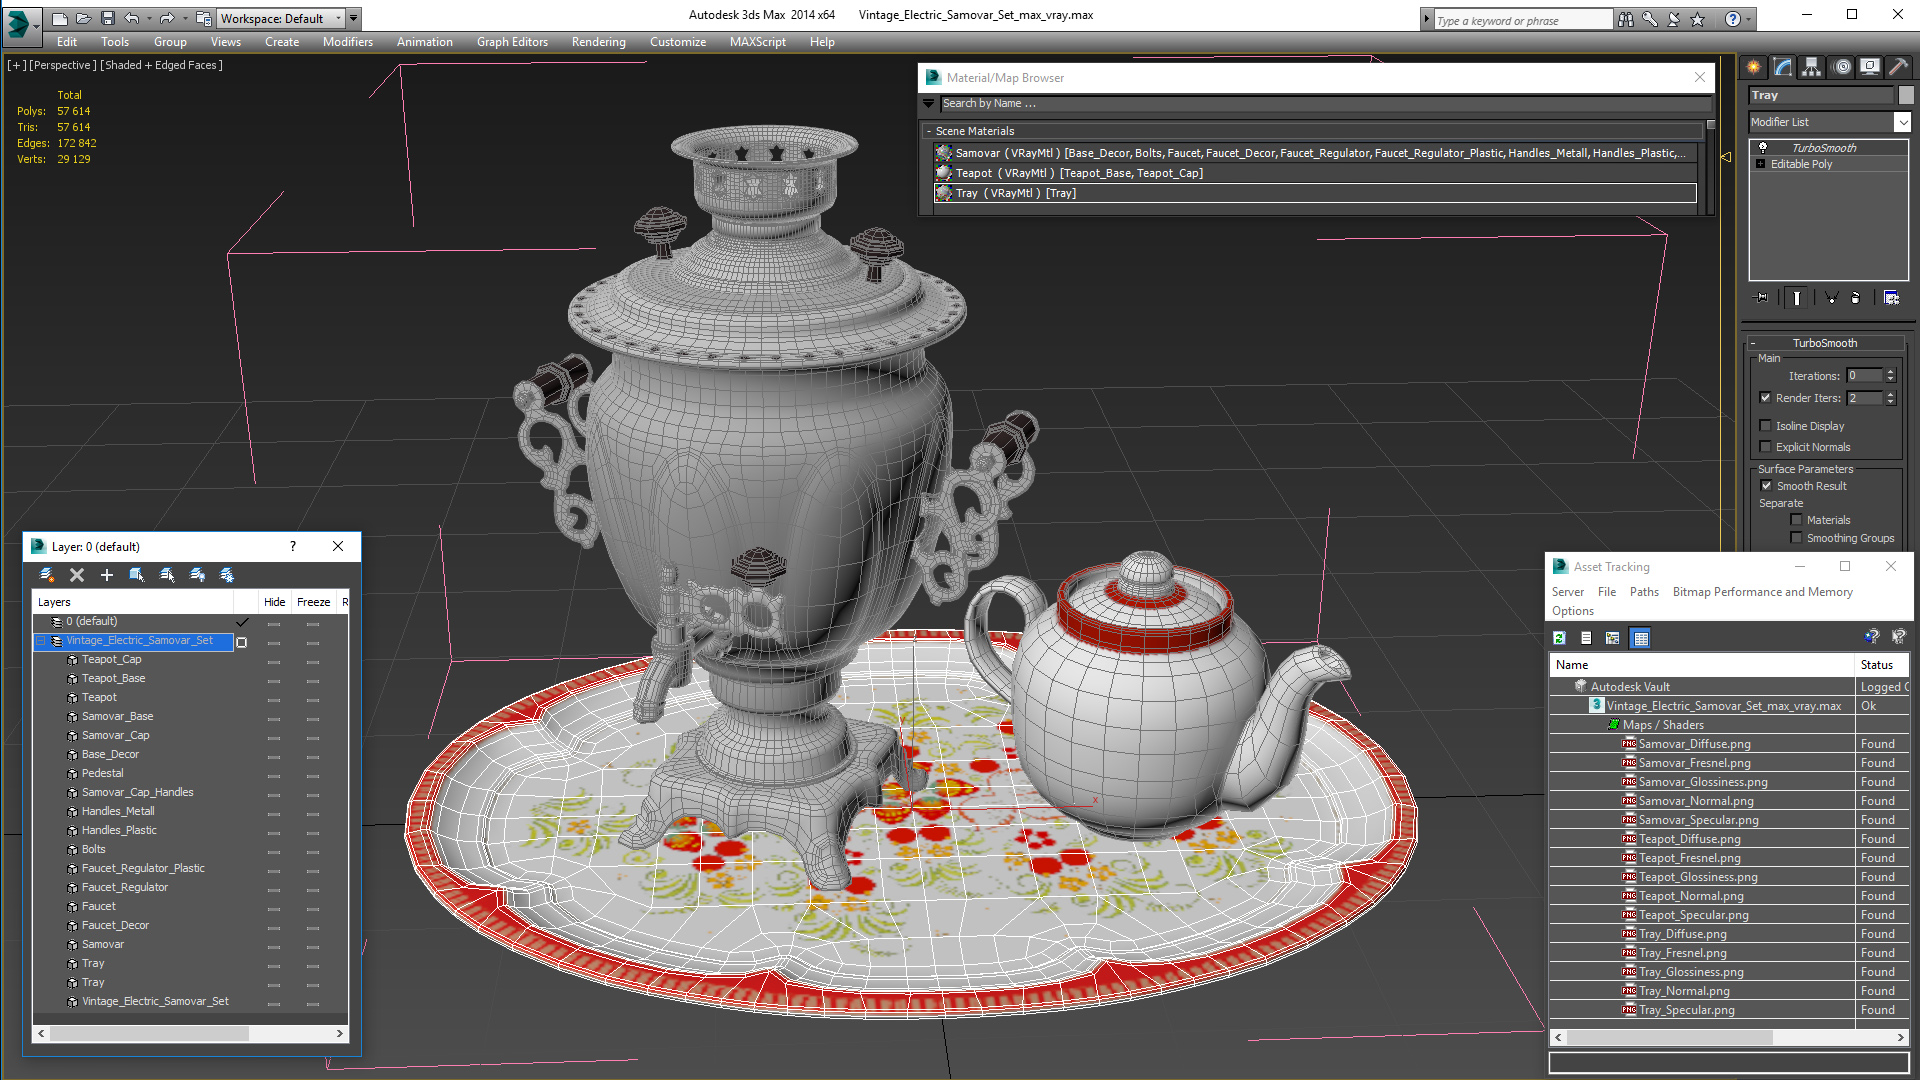Click Freeze/Unfreeze All Layers snowflake icon
This screenshot has height=1080, width=1920.
pyautogui.click(x=227, y=575)
